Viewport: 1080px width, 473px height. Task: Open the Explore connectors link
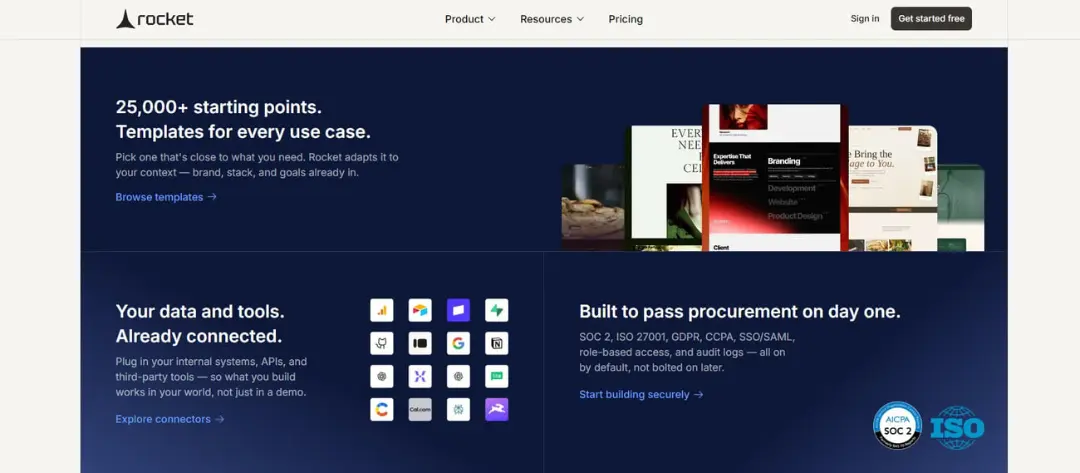point(169,419)
